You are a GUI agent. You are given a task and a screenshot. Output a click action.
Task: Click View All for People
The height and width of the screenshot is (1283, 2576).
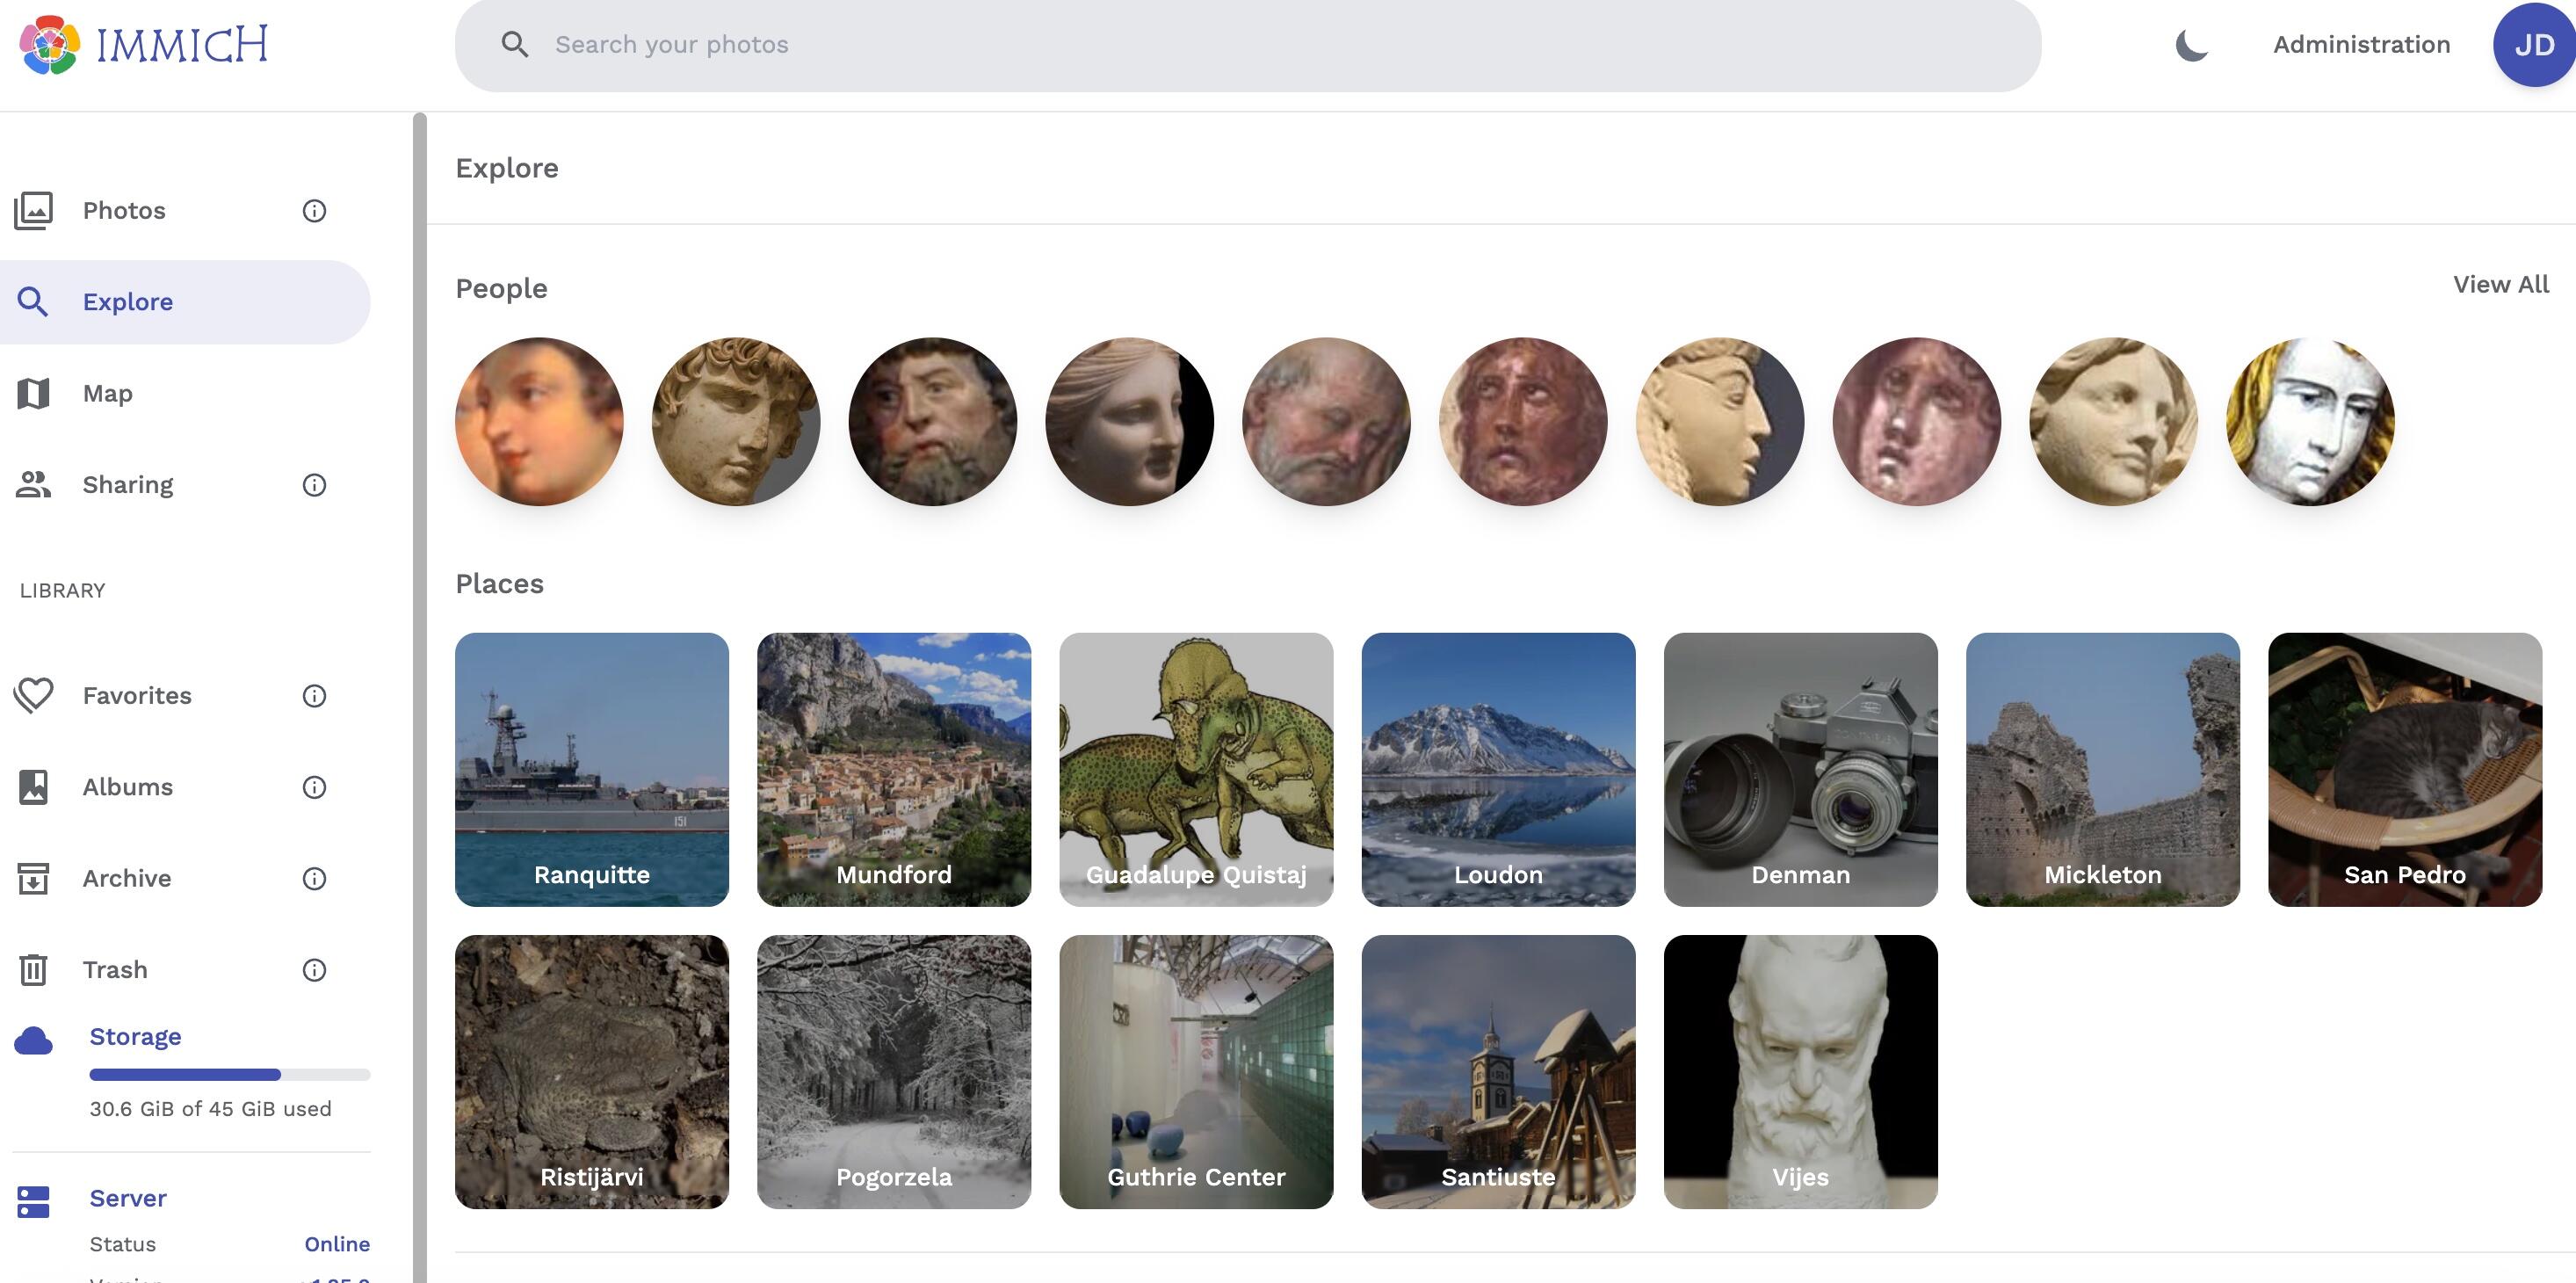[x=2500, y=284]
